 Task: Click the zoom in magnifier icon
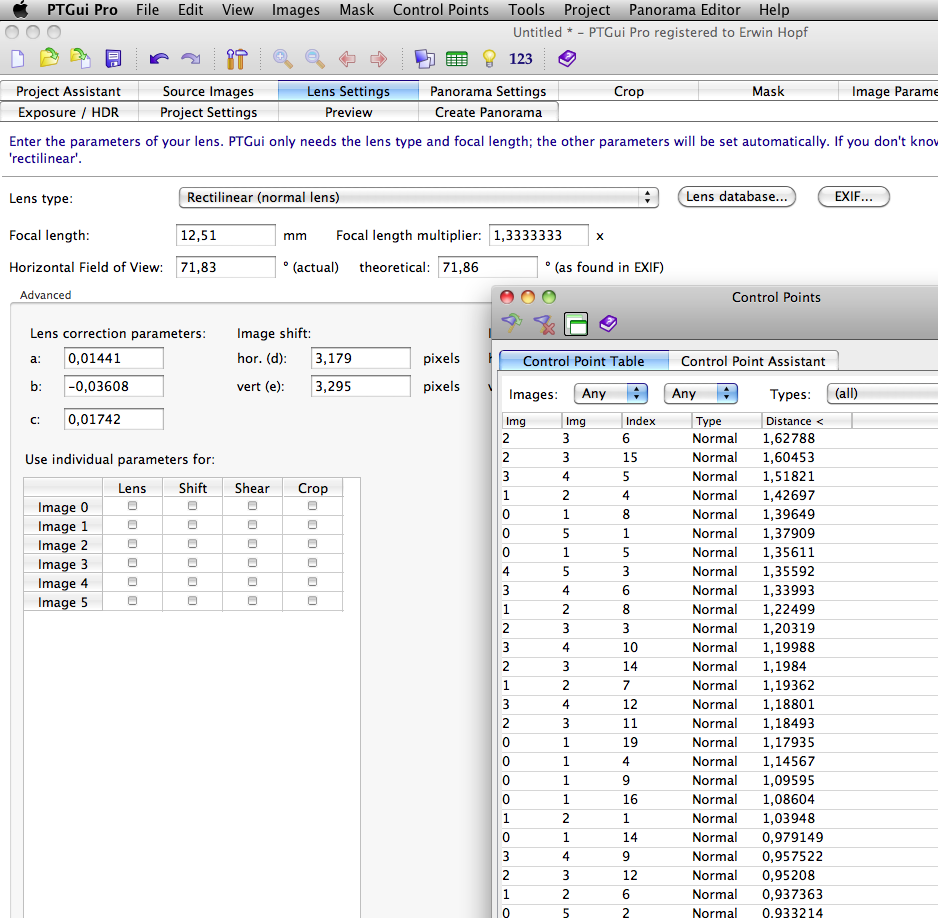[x=283, y=59]
